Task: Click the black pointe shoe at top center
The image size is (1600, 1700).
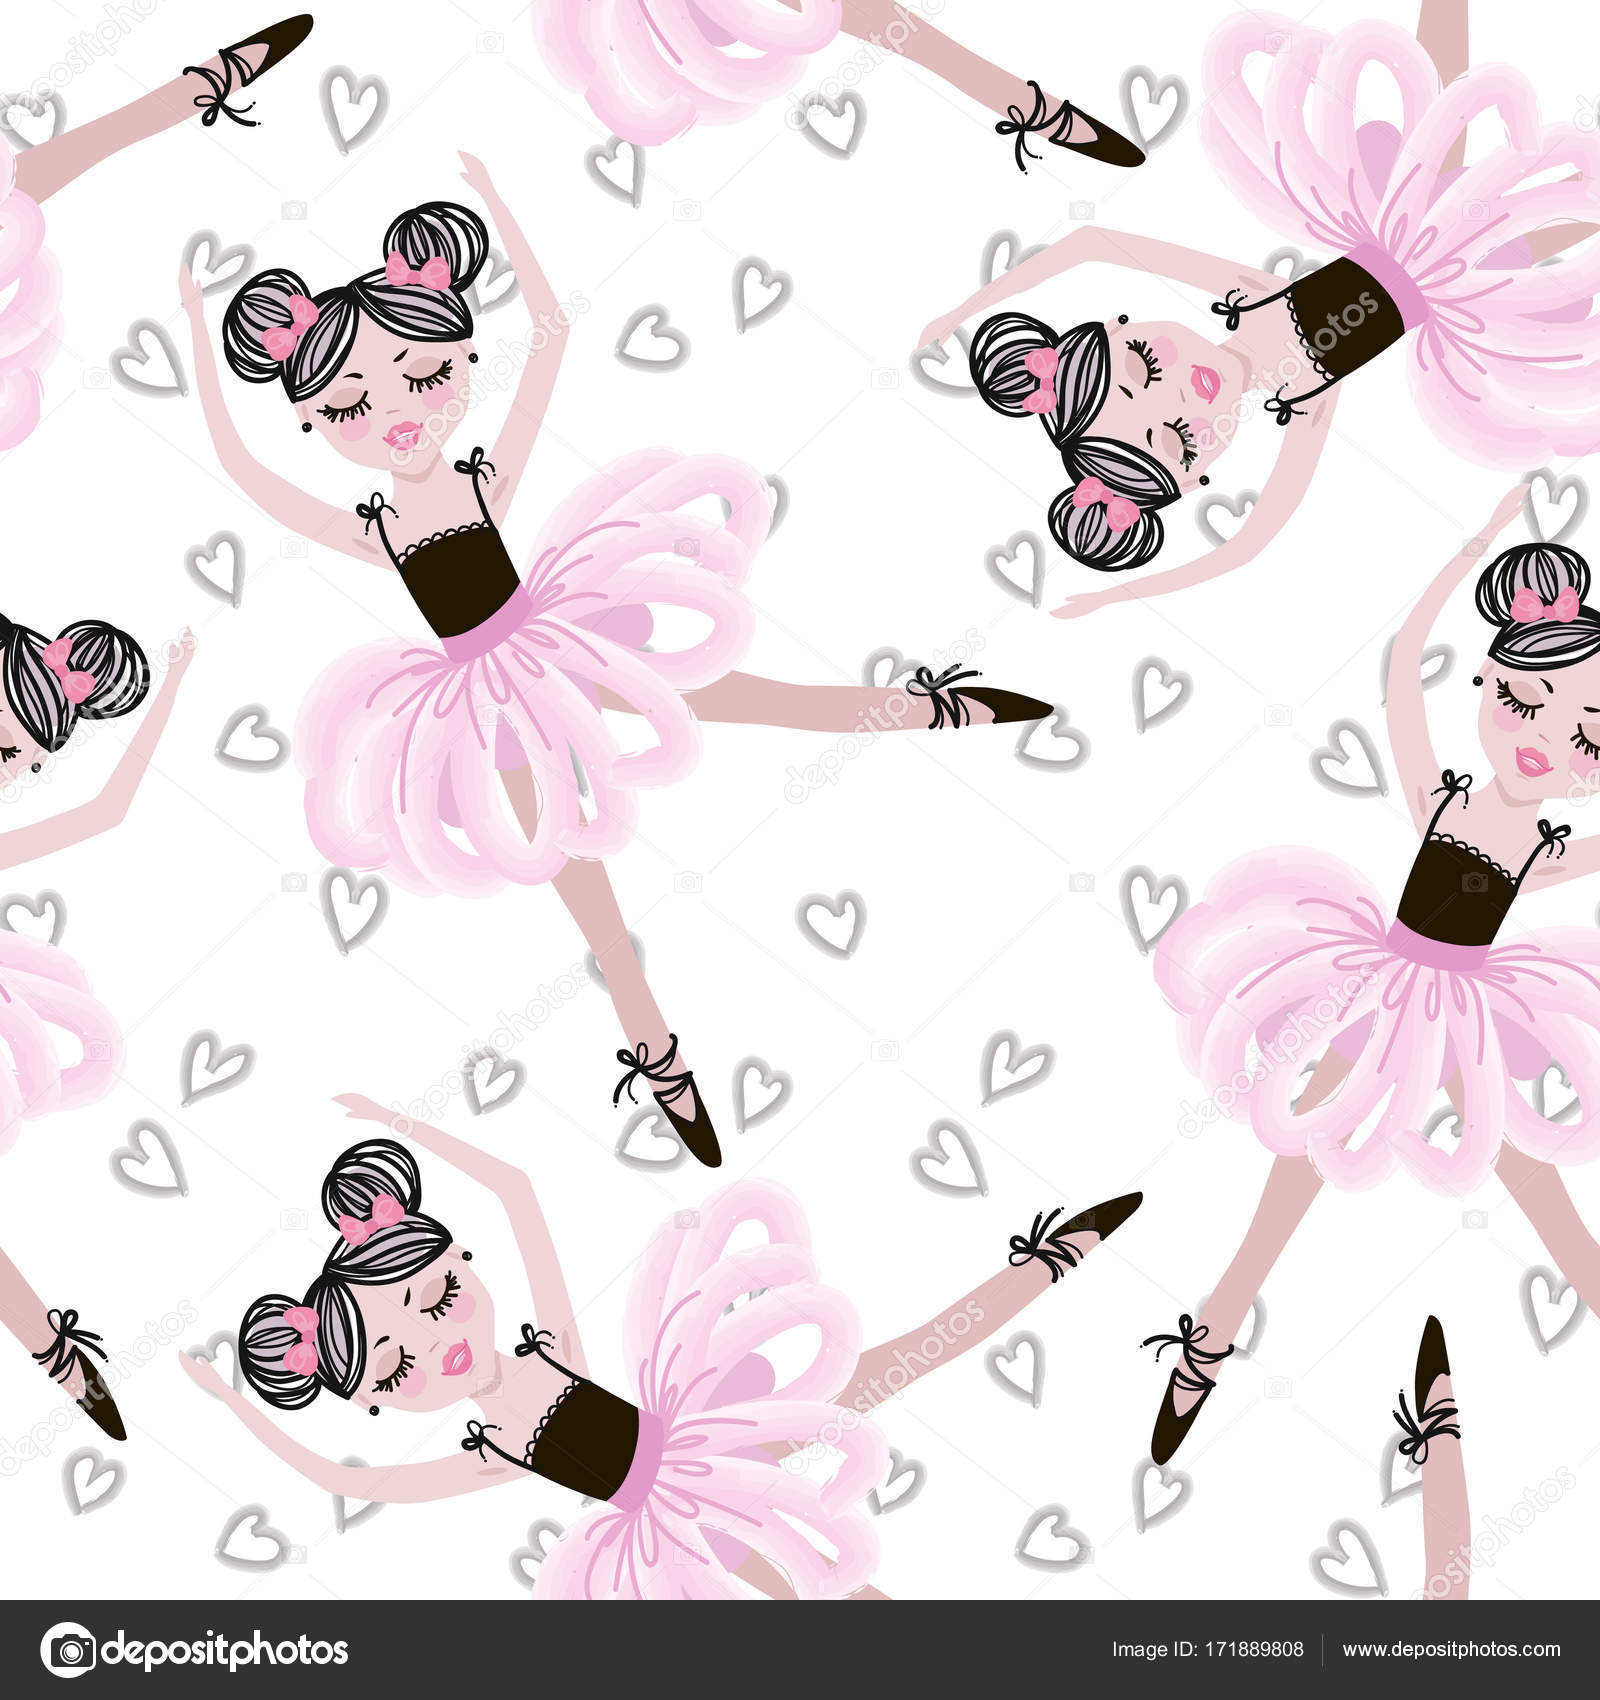Action: [x=1090, y=138]
